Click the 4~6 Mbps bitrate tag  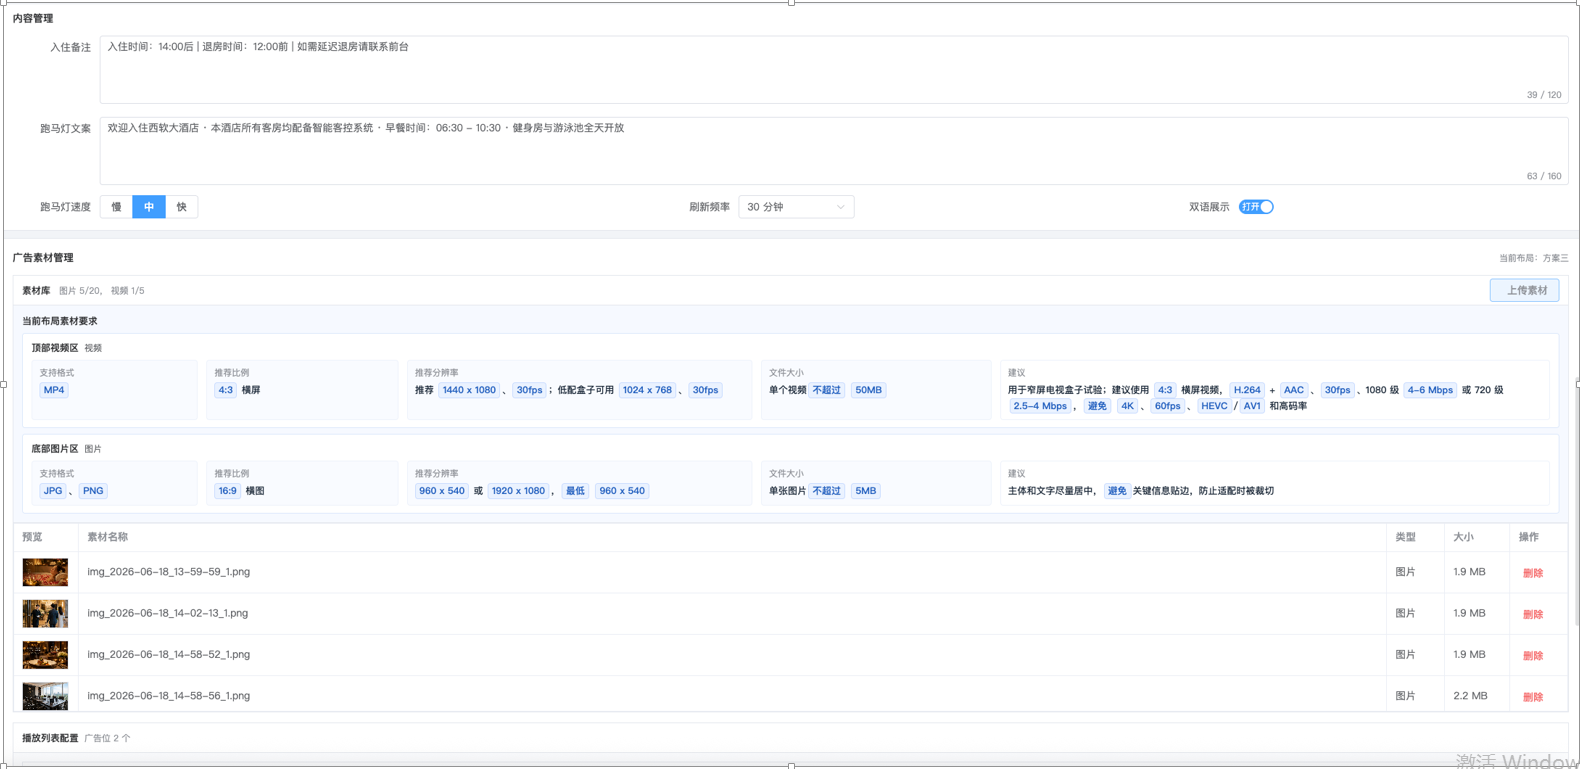pyautogui.click(x=1430, y=390)
